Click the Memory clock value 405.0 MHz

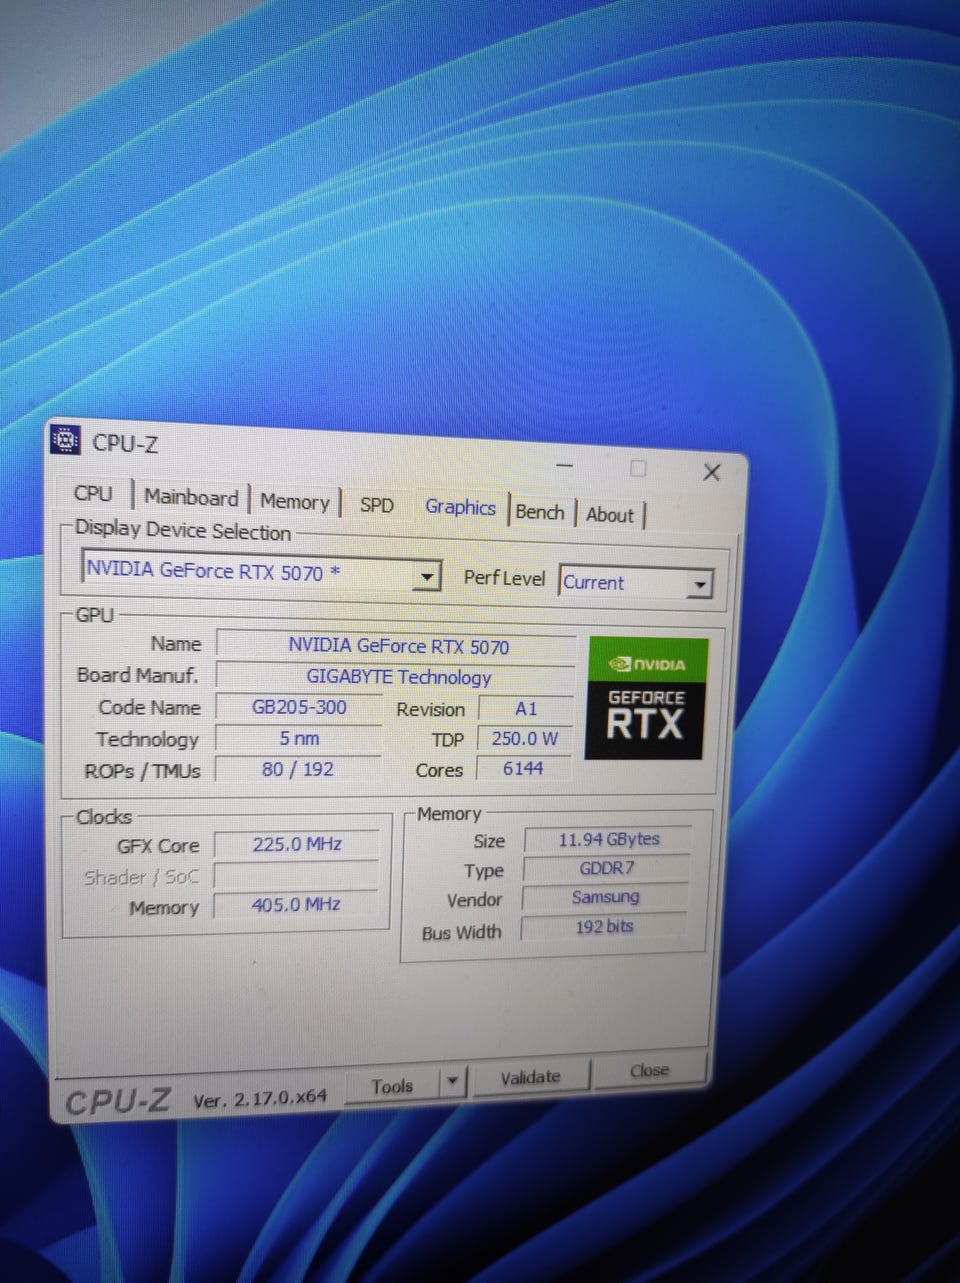pyautogui.click(x=296, y=905)
